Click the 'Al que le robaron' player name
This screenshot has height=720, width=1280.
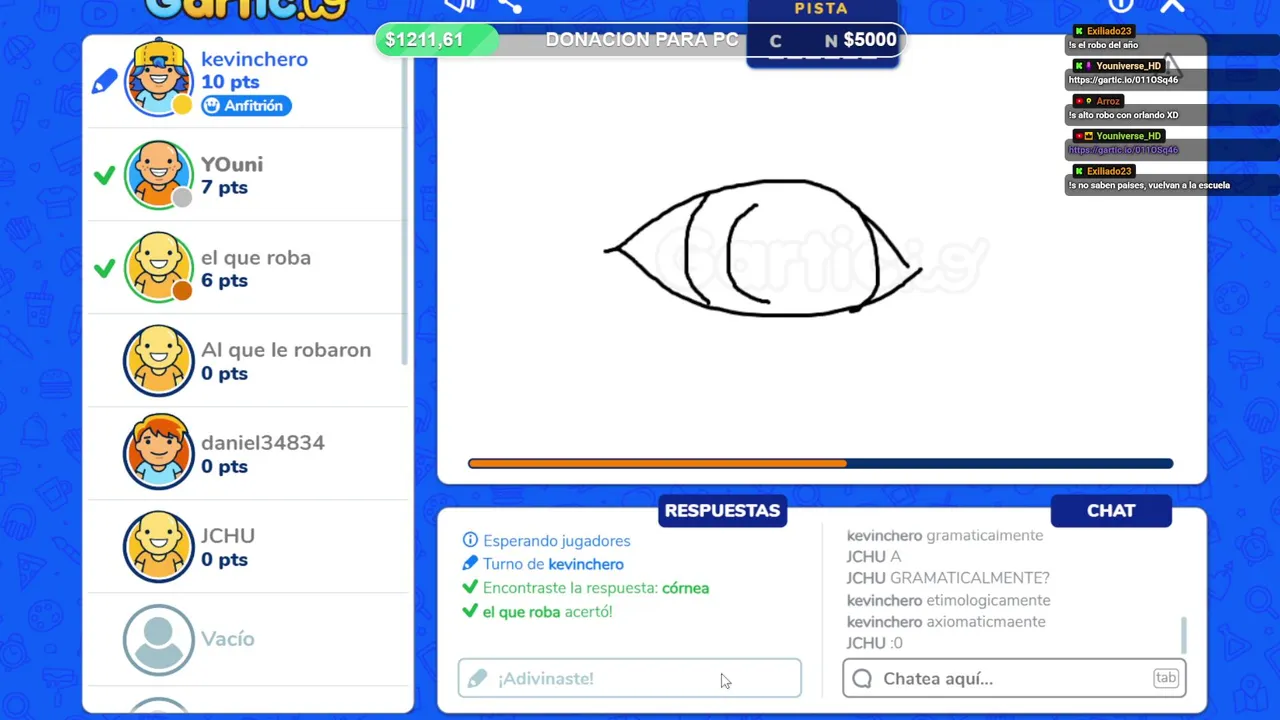click(286, 350)
